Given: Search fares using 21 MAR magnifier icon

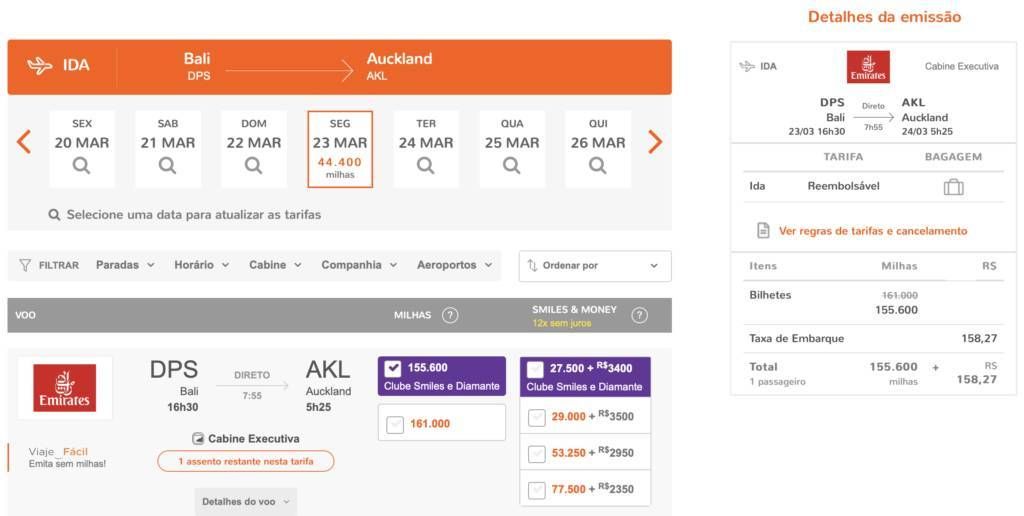Looking at the screenshot, I should coord(168,166).
